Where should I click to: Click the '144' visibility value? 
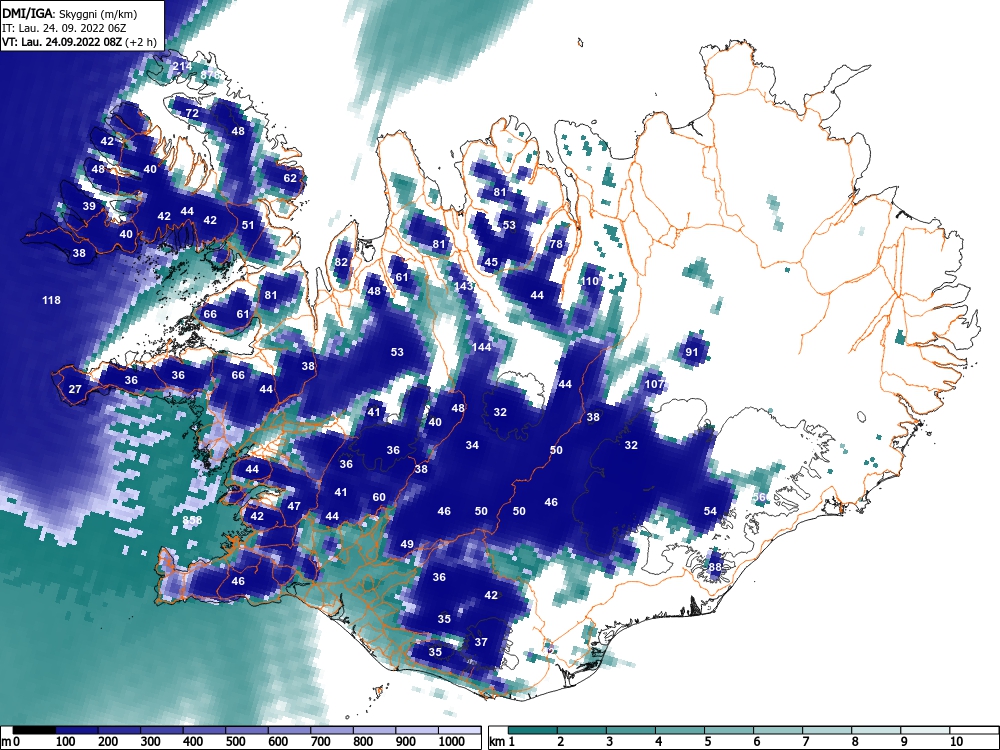(x=482, y=347)
